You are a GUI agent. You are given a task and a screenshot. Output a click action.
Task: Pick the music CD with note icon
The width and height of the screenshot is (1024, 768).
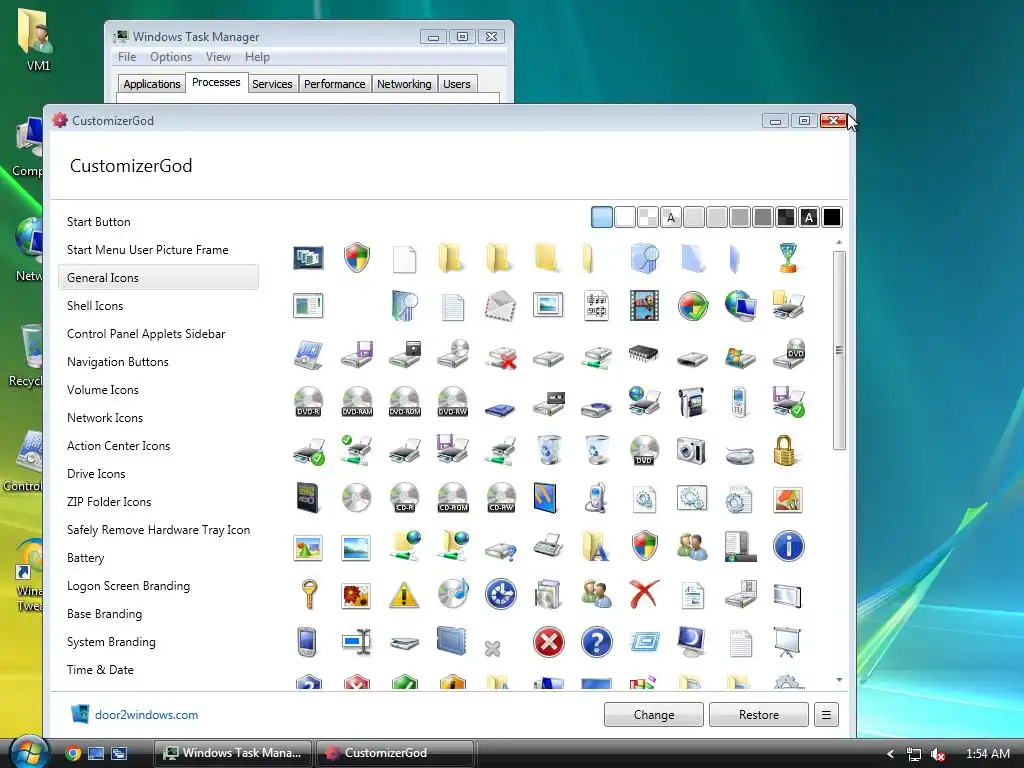tap(453, 594)
